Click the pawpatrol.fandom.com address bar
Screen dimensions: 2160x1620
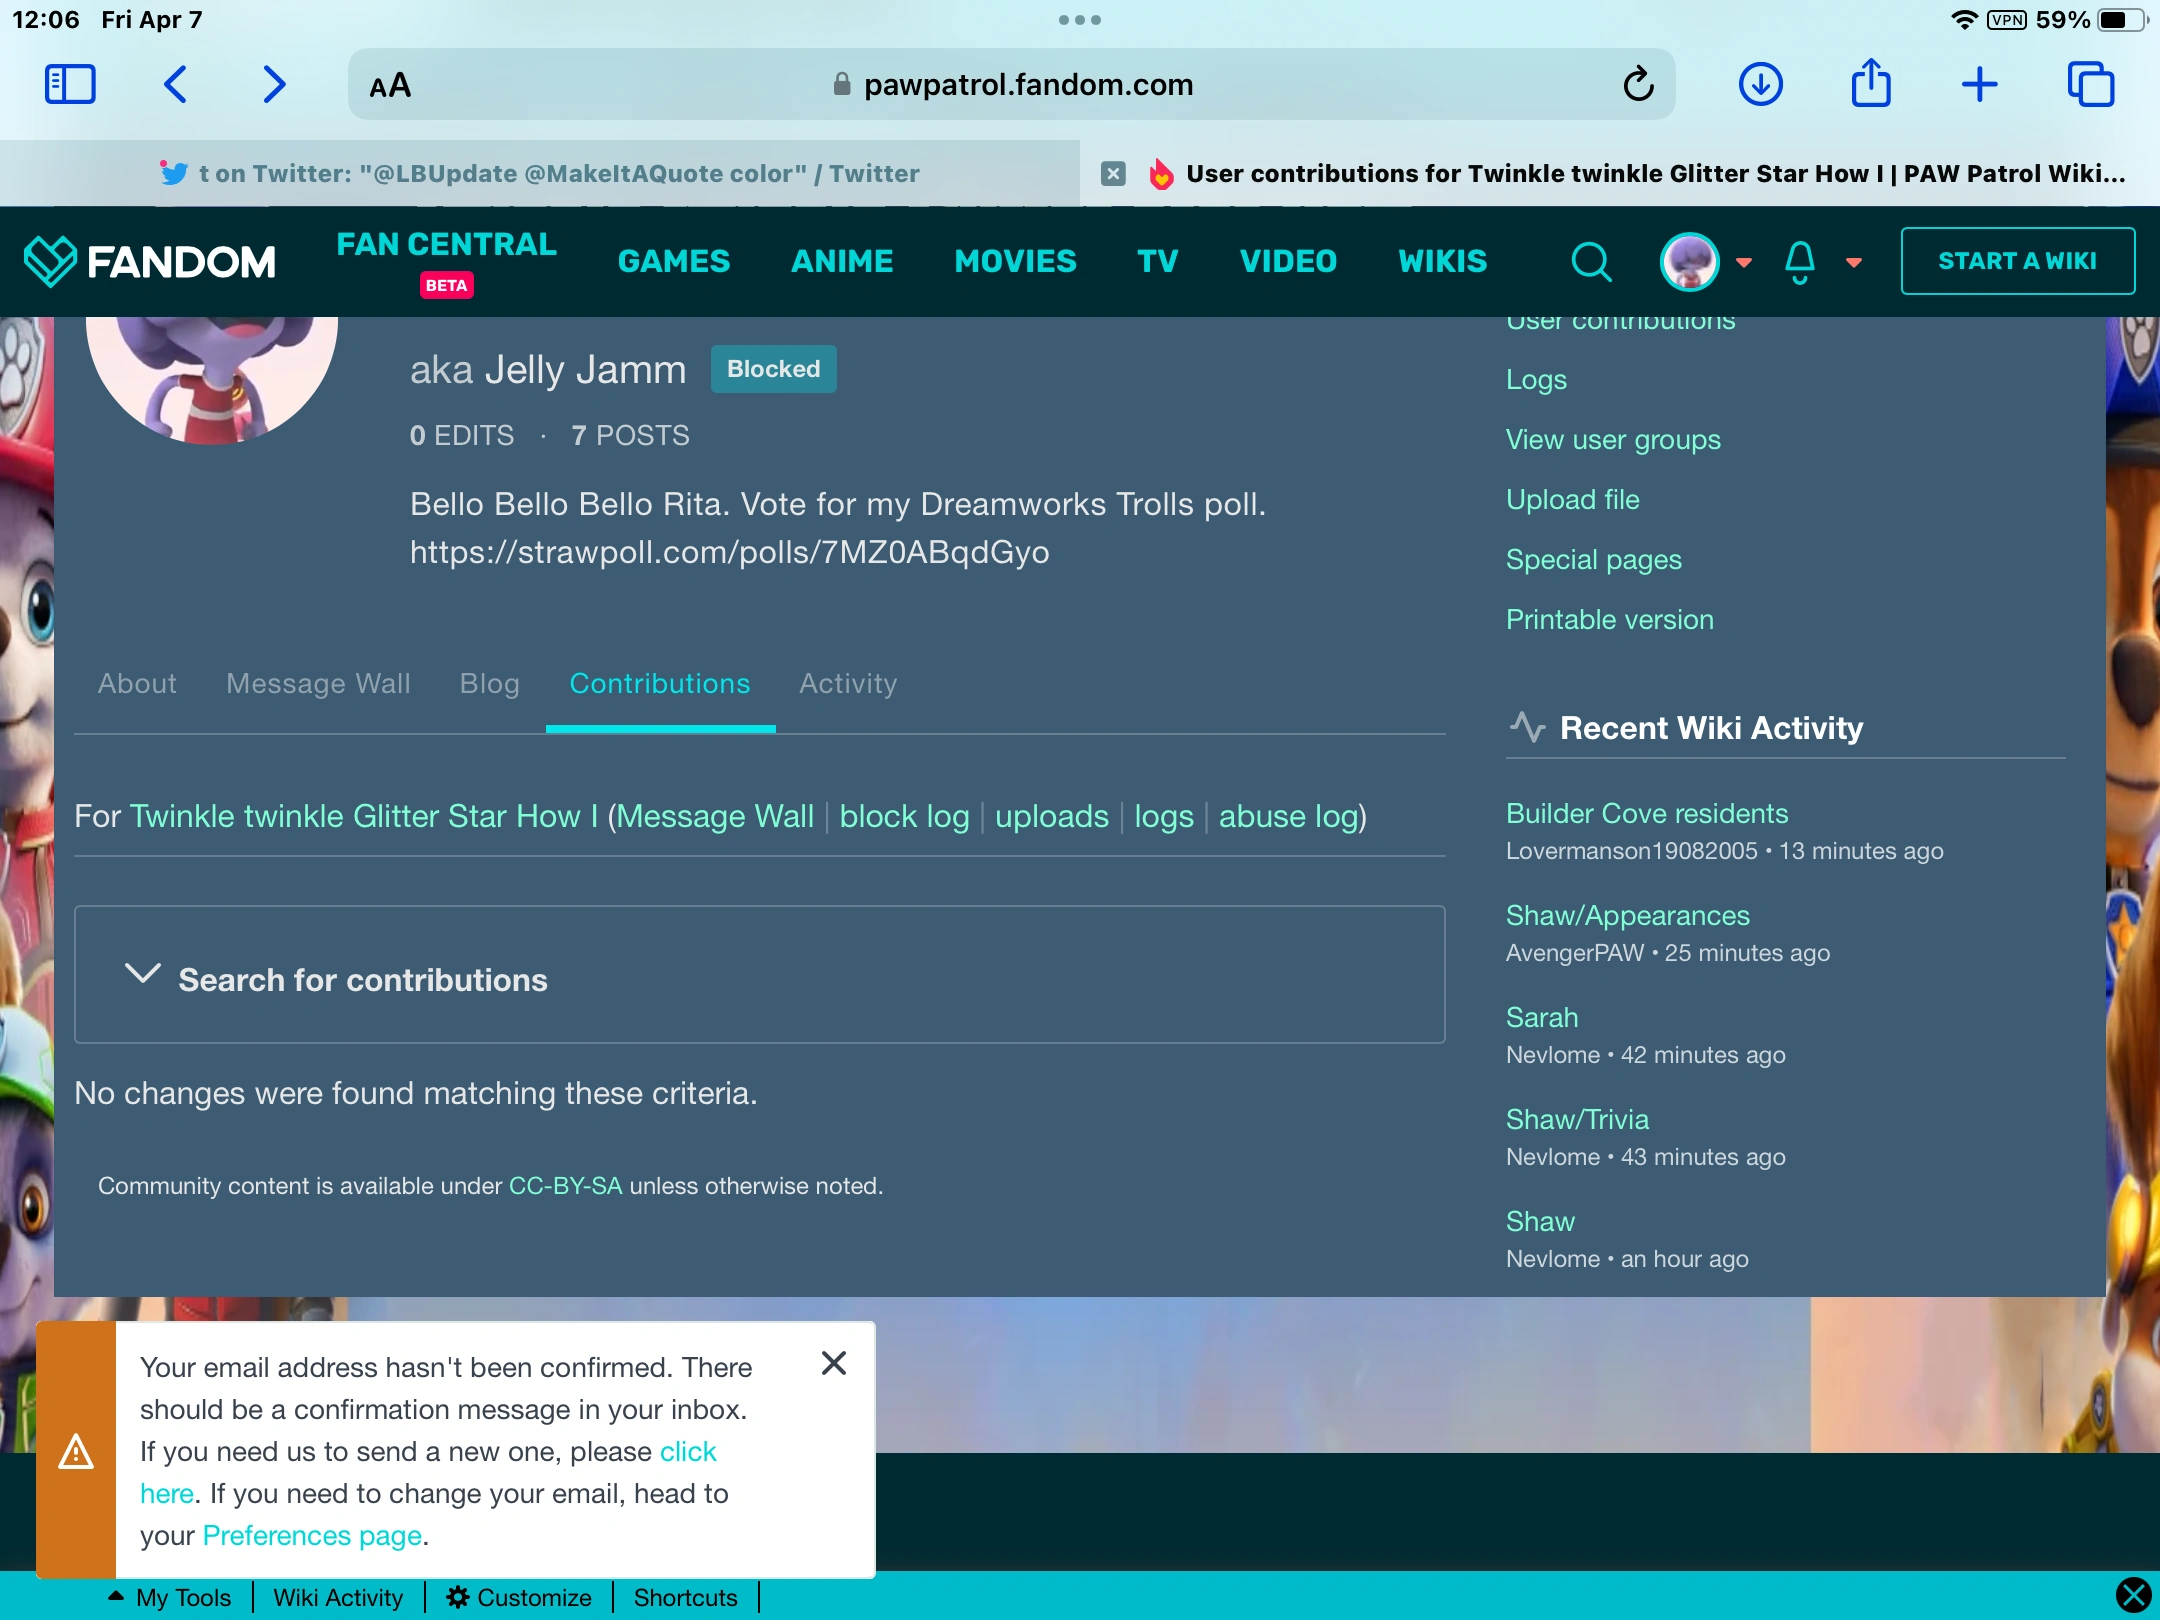[x=1028, y=84]
